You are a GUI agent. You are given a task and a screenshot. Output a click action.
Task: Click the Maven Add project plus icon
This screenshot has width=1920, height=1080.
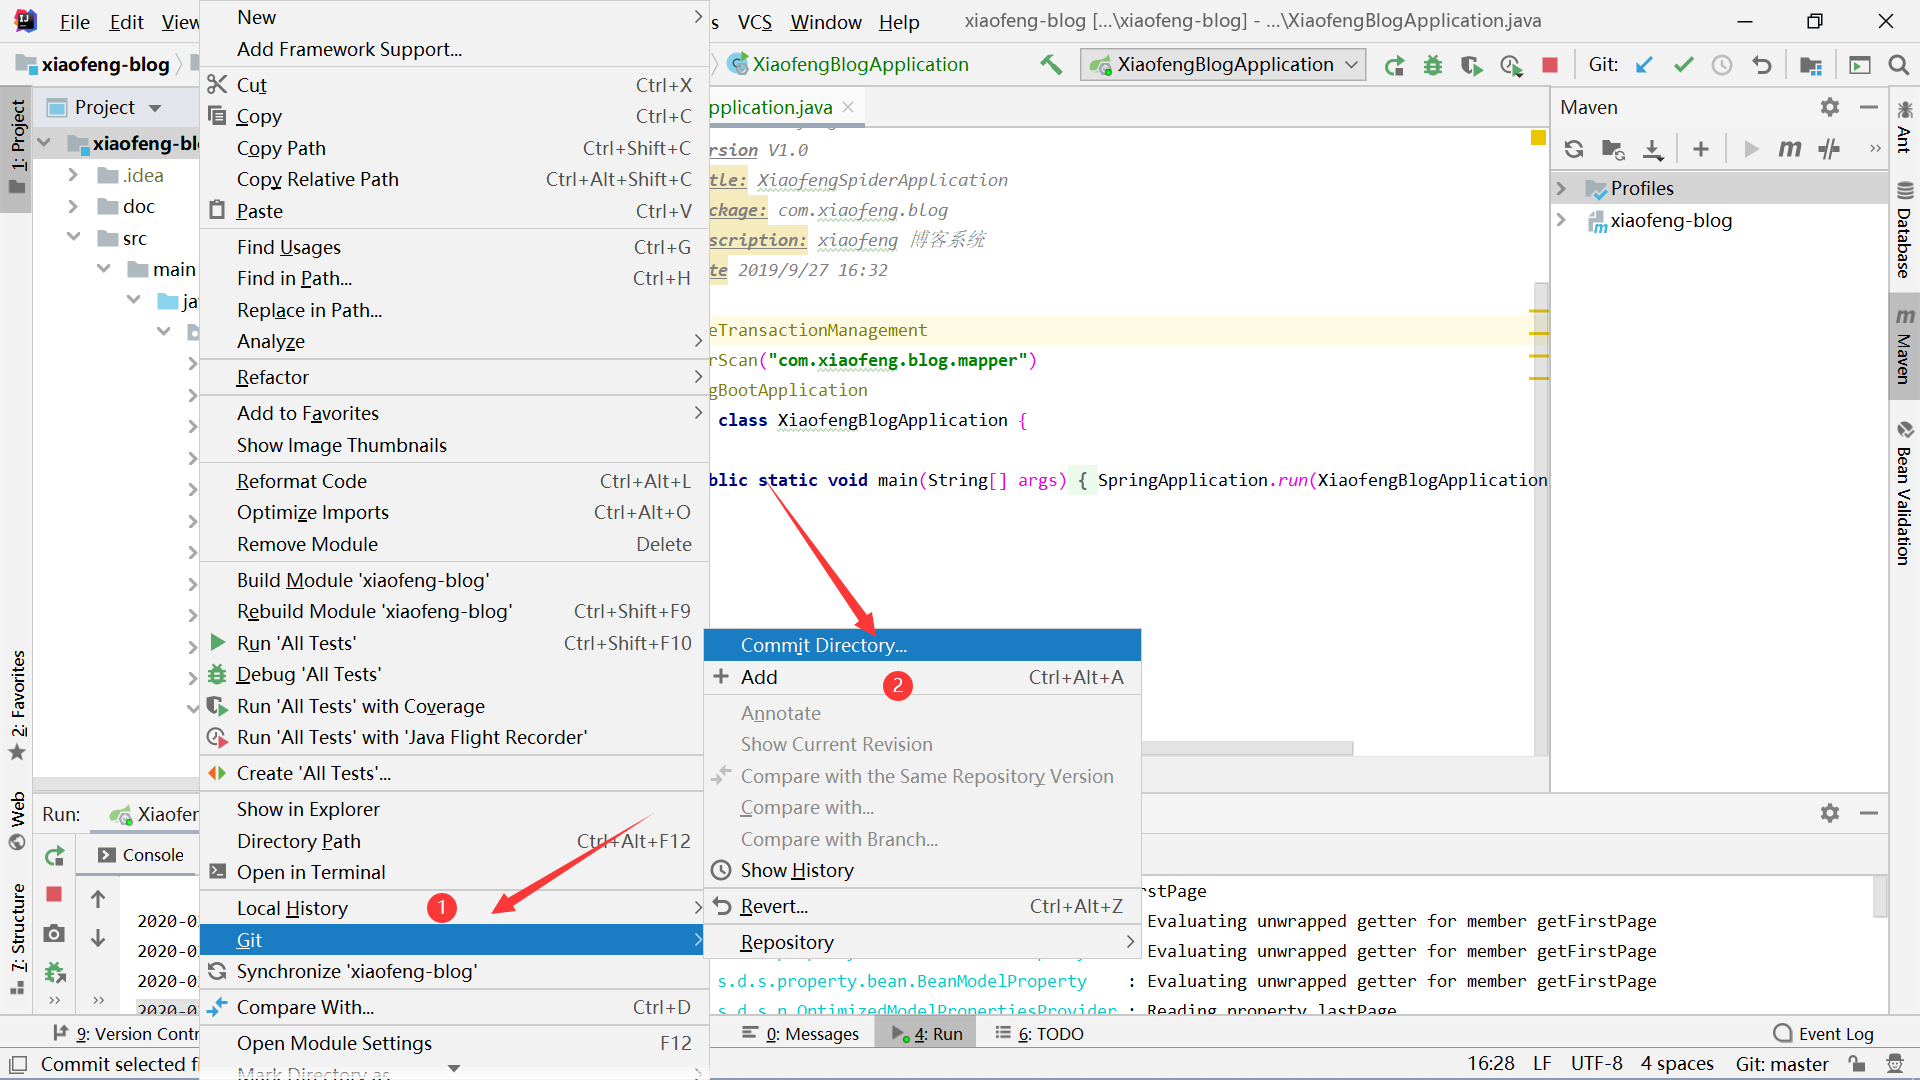pyautogui.click(x=1700, y=149)
